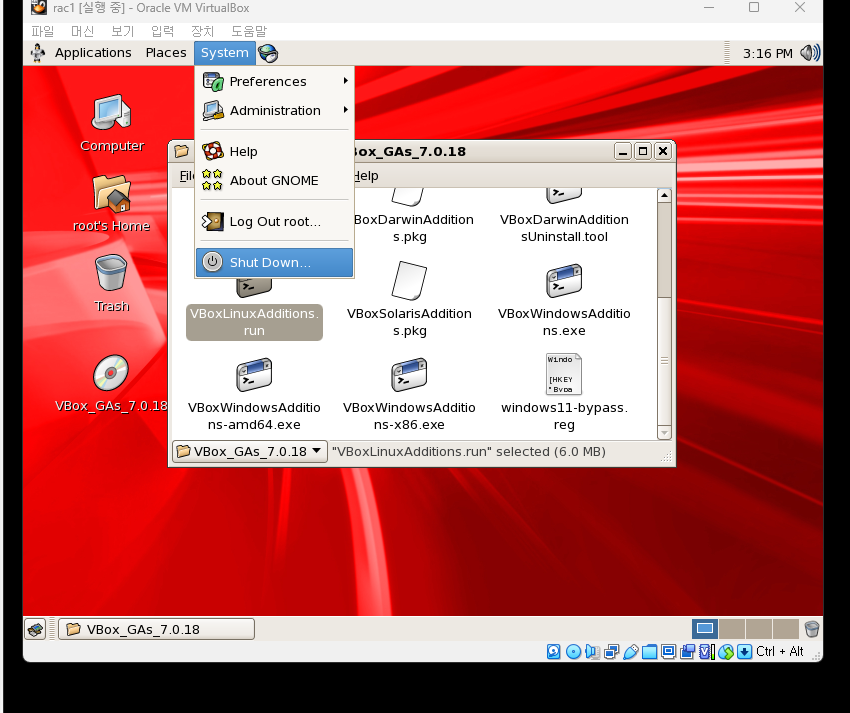Open VirtualBox 머신 menu
Screen dimensions: 850x713
(x=82, y=31)
